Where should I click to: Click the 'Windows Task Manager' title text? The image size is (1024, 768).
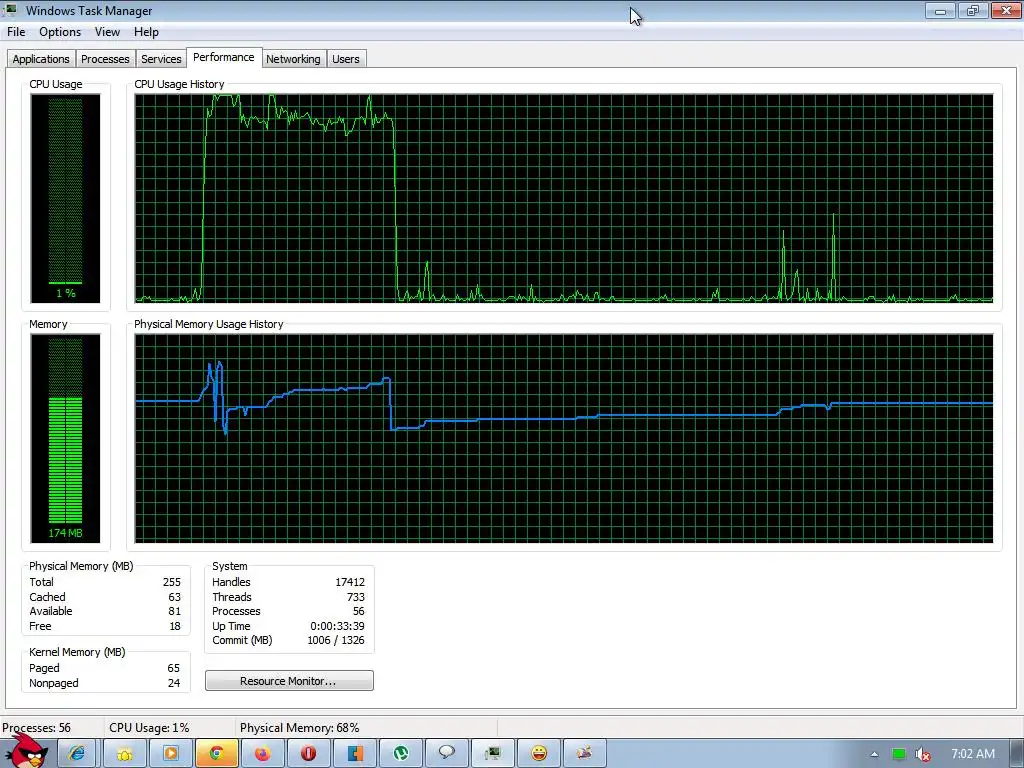[89, 11]
